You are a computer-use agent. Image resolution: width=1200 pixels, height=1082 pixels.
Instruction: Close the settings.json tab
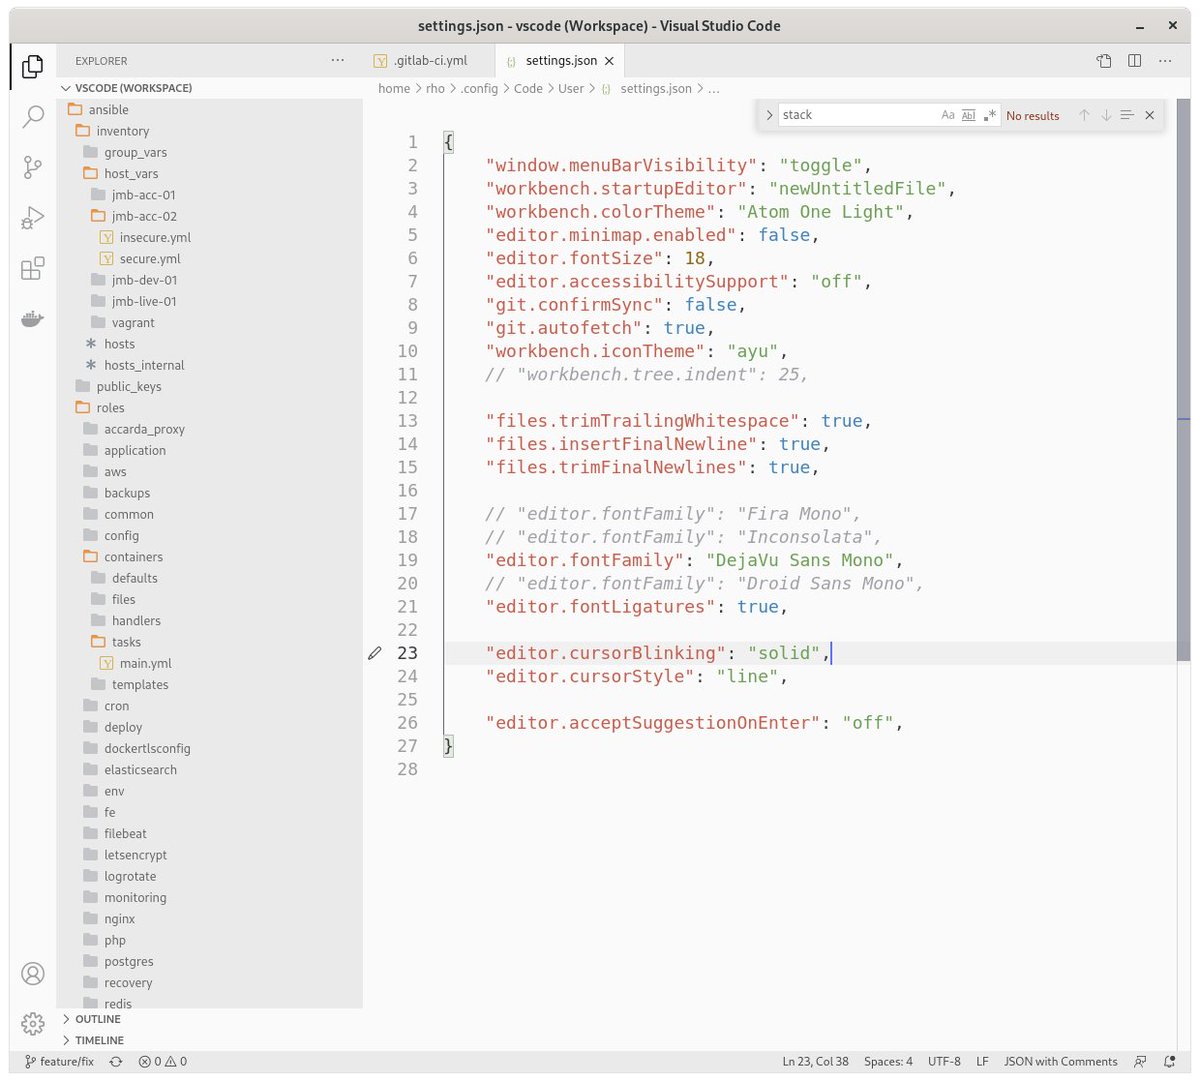(x=609, y=61)
